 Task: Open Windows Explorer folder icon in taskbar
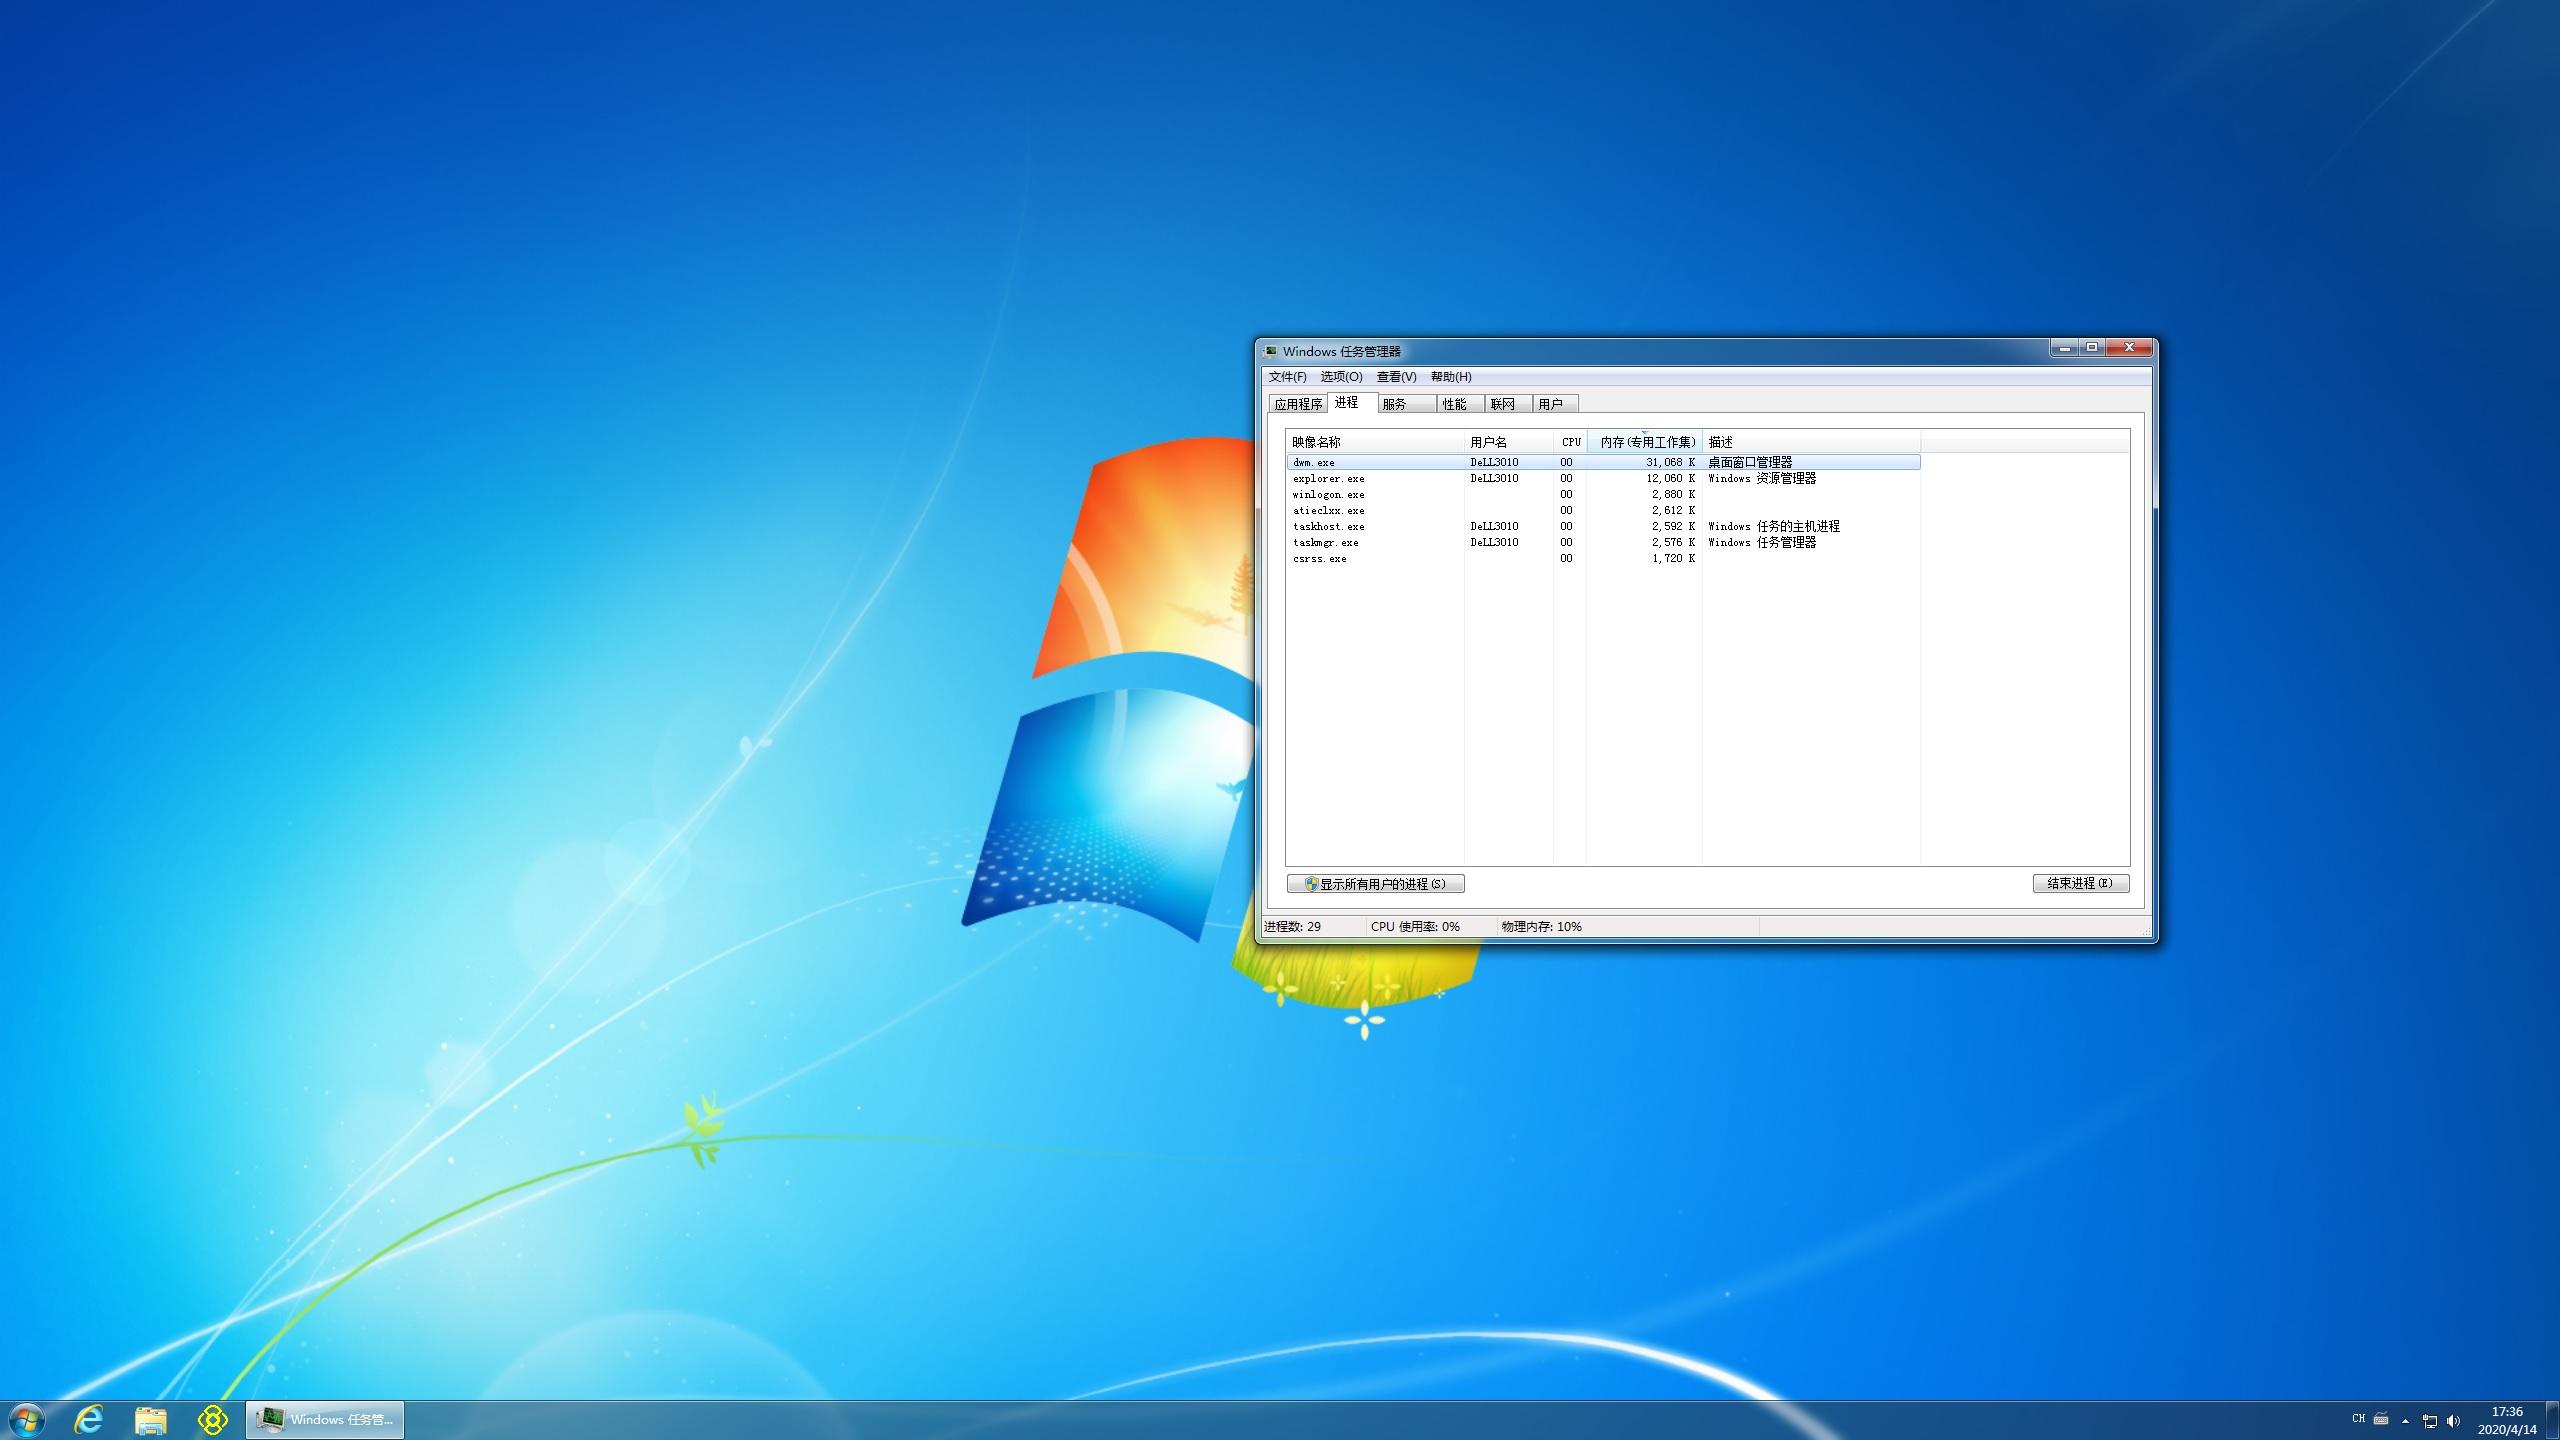pos(151,1419)
